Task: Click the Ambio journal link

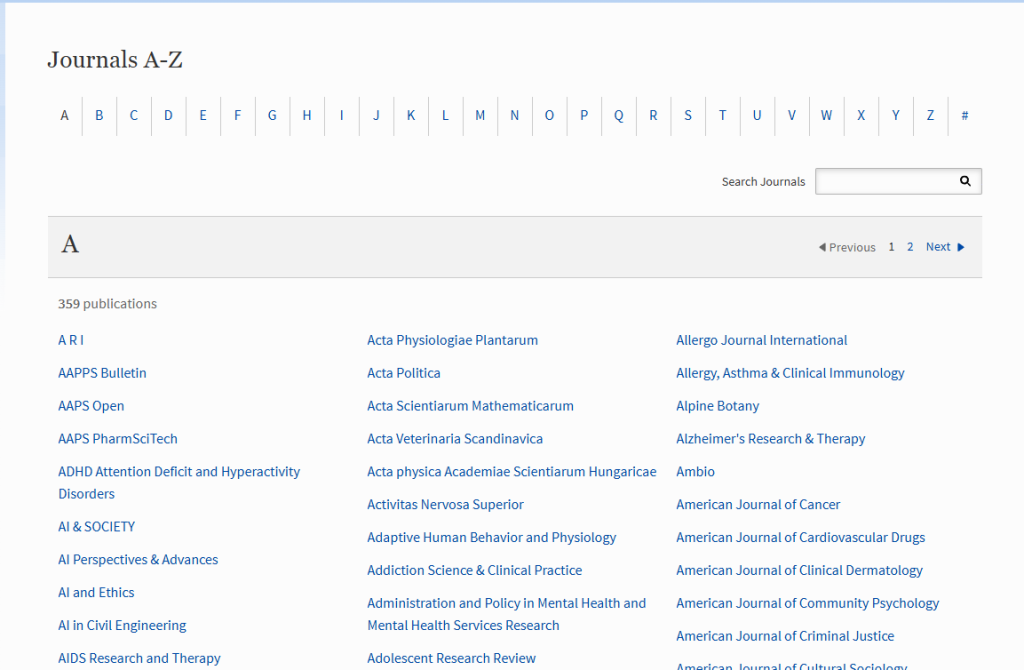Action: point(695,472)
